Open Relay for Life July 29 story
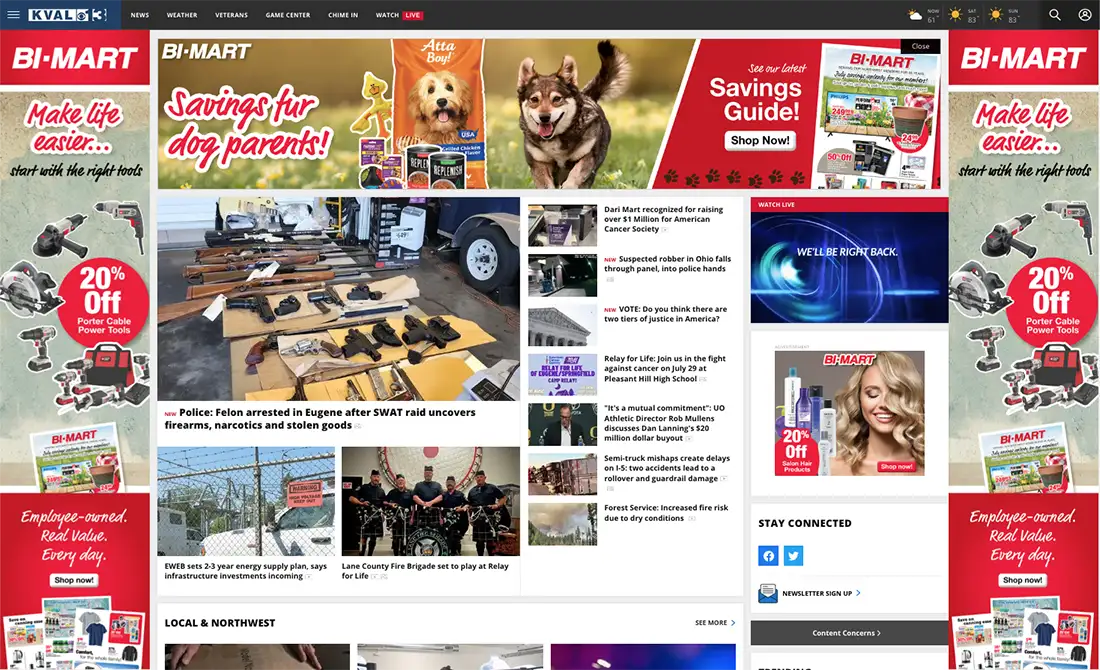 pyautogui.click(x=665, y=368)
